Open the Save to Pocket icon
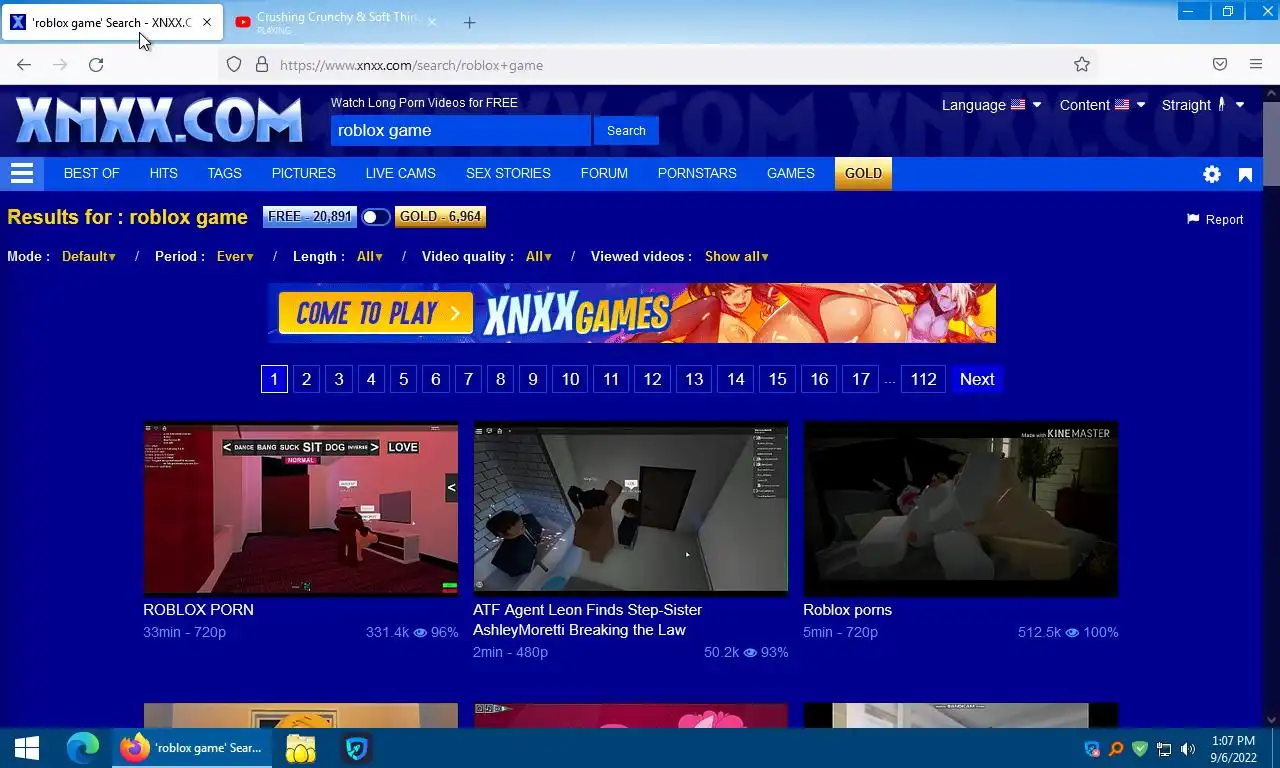1280x768 pixels. (x=1220, y=65)
